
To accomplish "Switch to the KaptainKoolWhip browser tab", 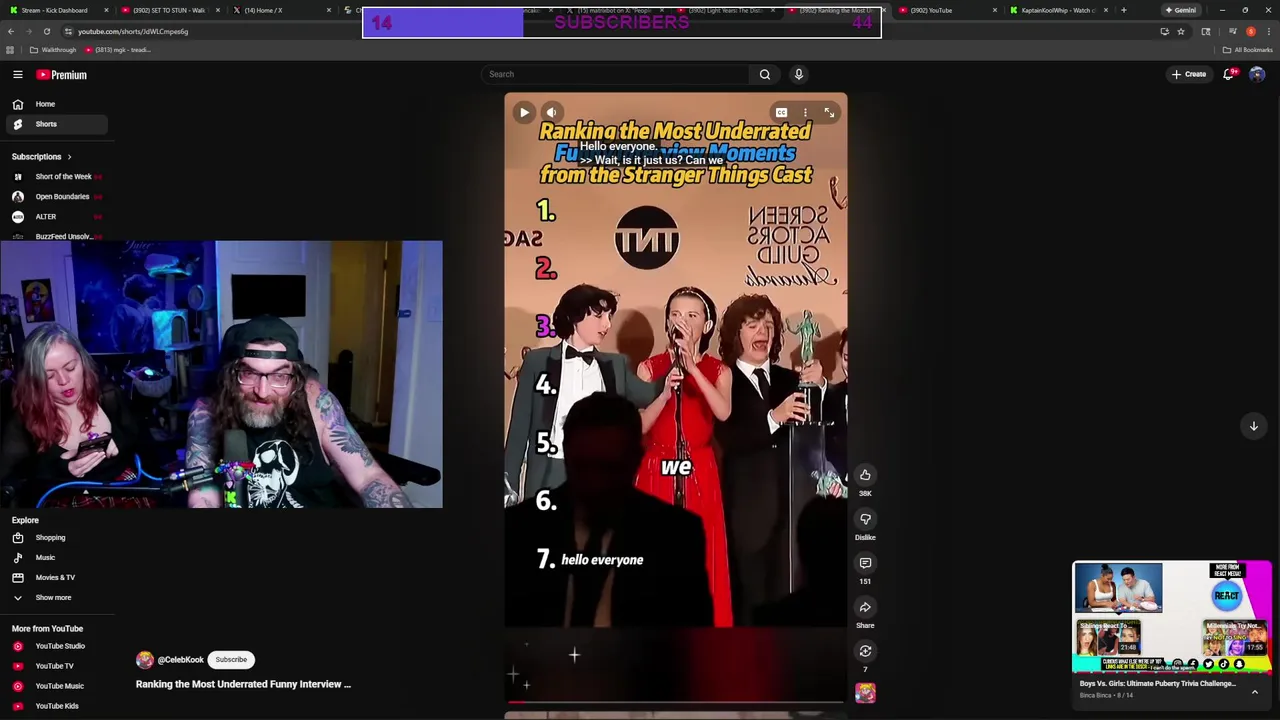I will 1058,10.
